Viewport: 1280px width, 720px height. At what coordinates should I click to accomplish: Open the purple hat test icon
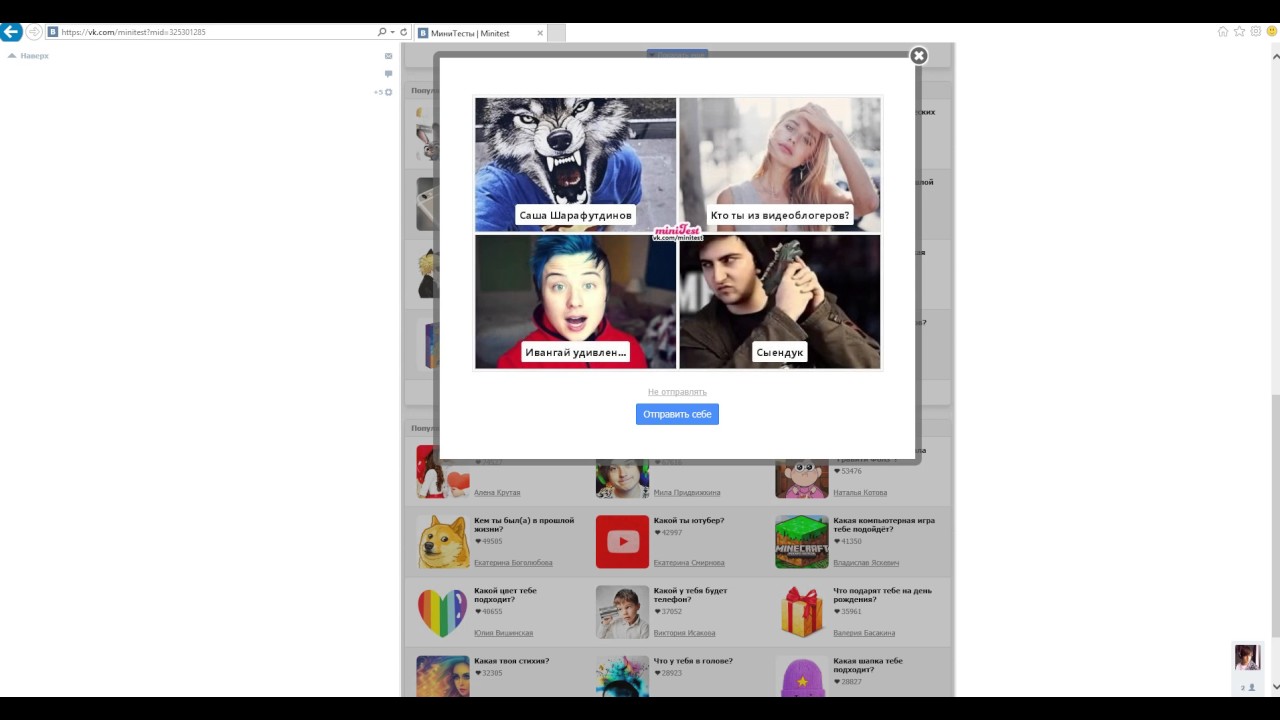pos(802,676)
